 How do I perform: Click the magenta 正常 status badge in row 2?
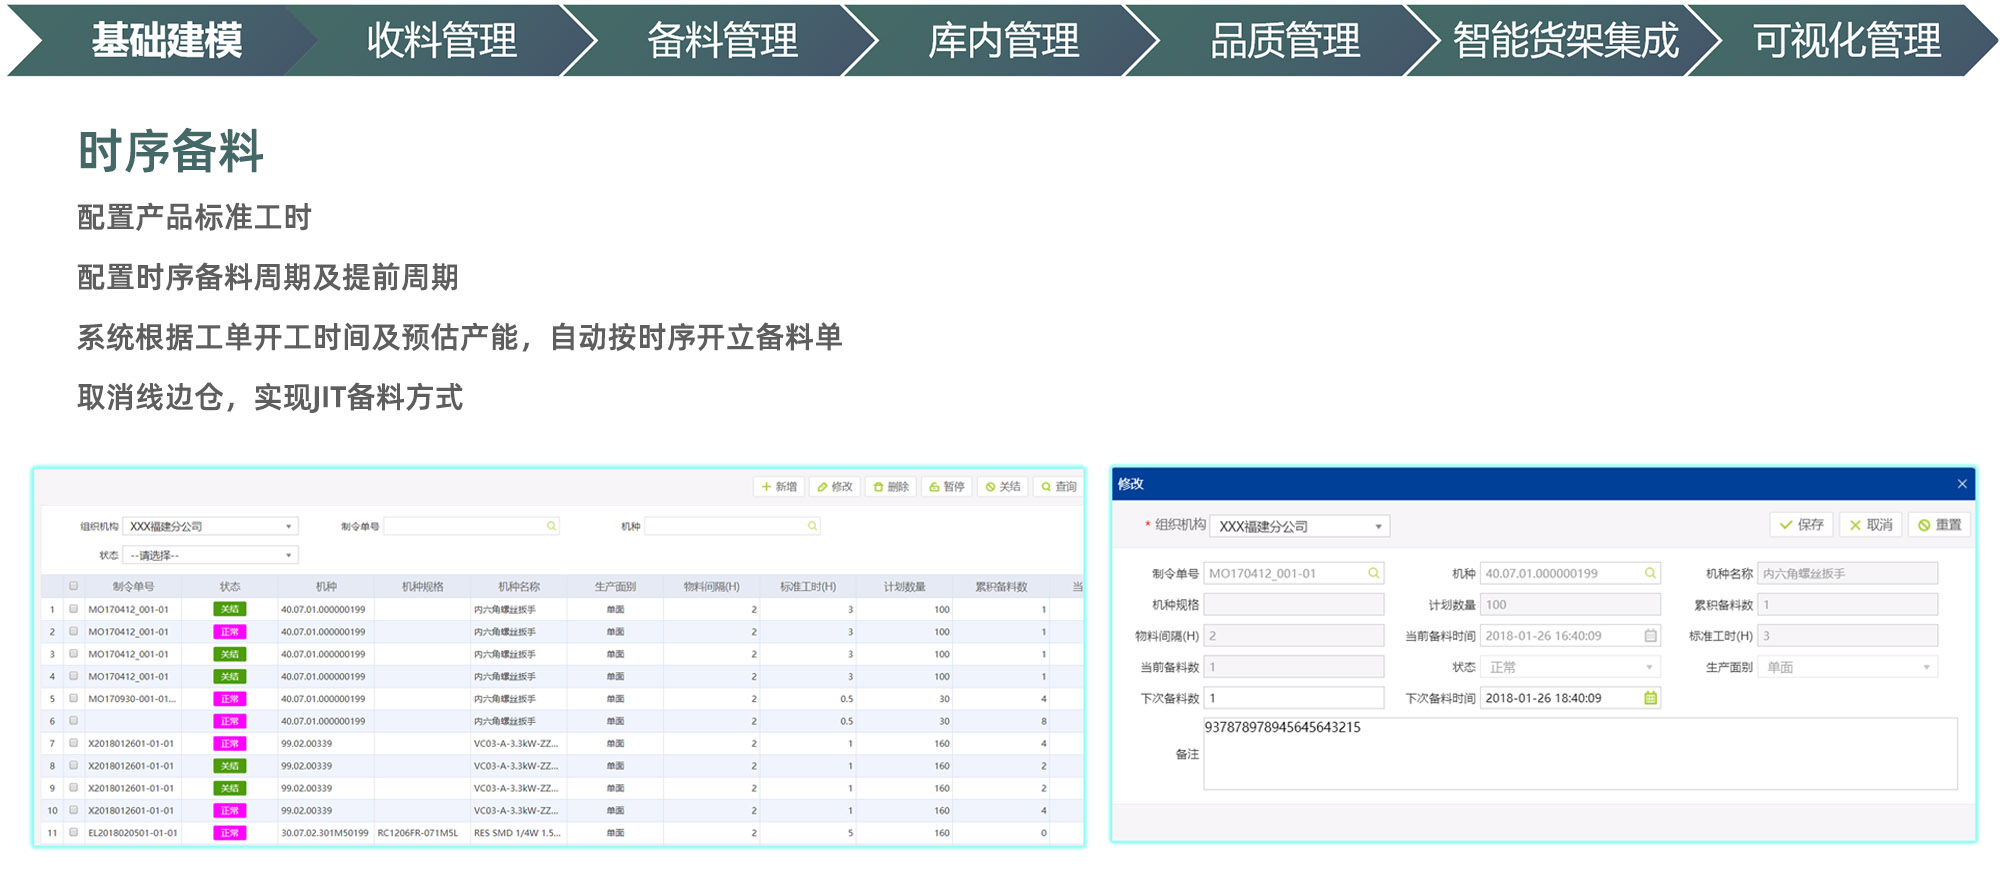click(x=230, y=632)
